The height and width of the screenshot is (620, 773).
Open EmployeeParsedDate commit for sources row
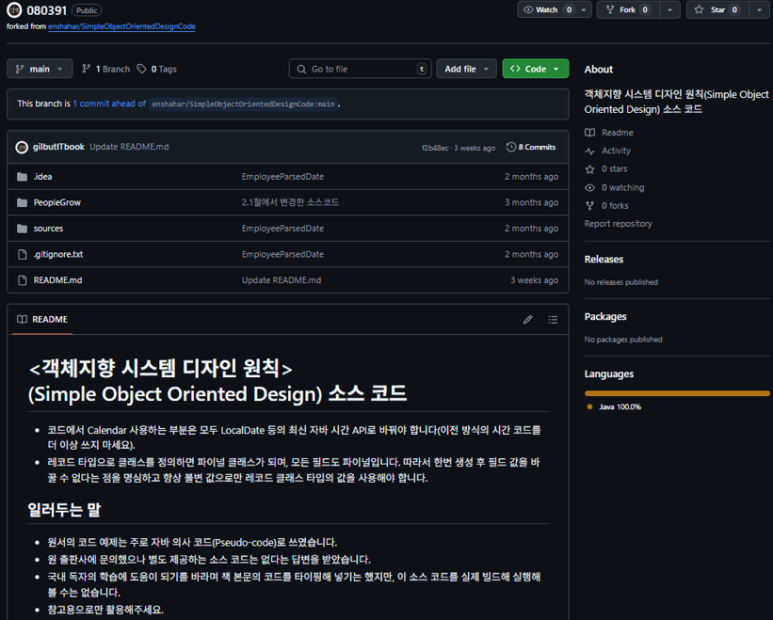(283, 229)
